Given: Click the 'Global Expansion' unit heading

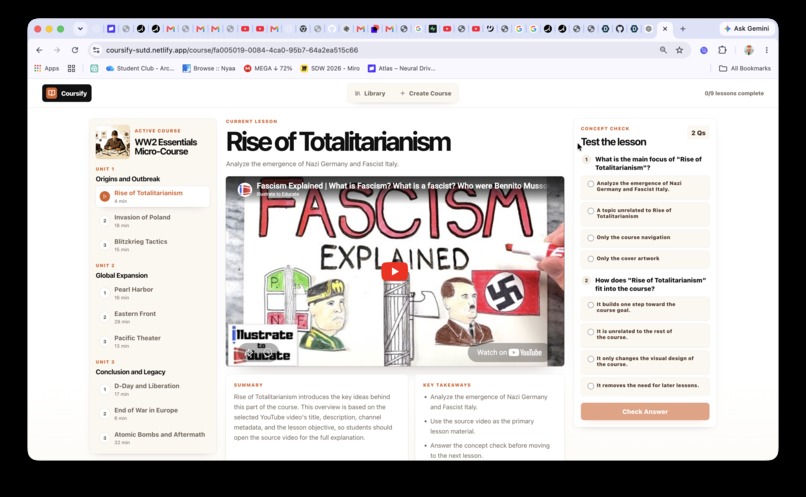Looking at the screenshot, I should click(121, 275).
